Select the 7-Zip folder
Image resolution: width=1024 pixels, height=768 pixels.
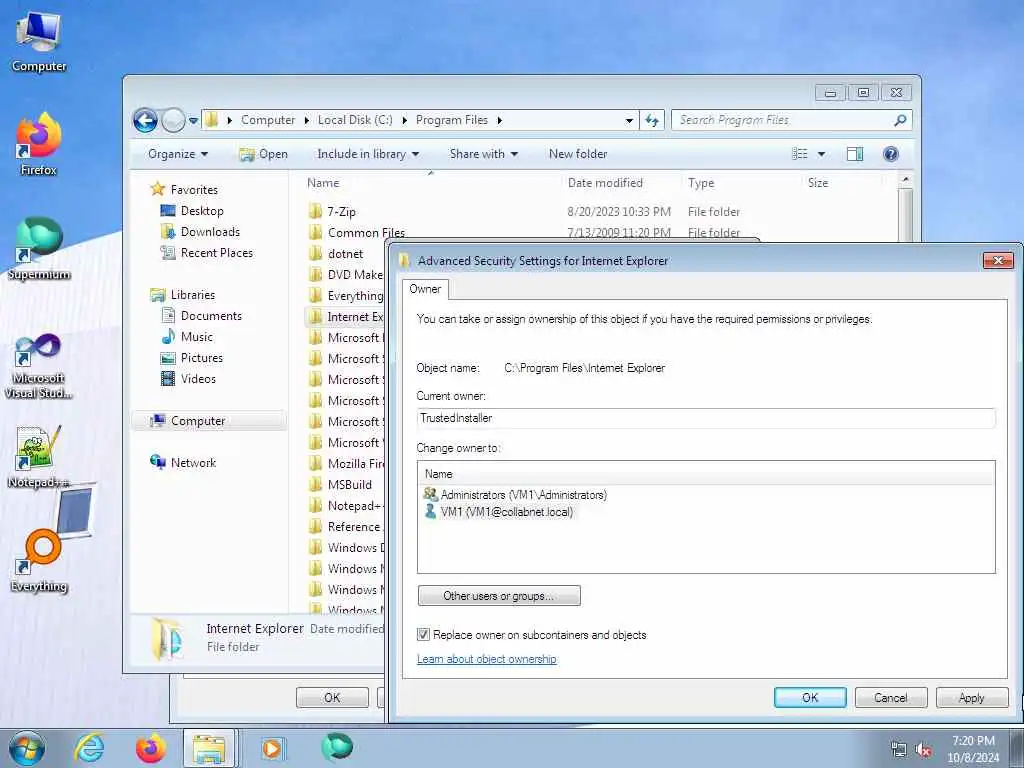click(x=341, y=212)
